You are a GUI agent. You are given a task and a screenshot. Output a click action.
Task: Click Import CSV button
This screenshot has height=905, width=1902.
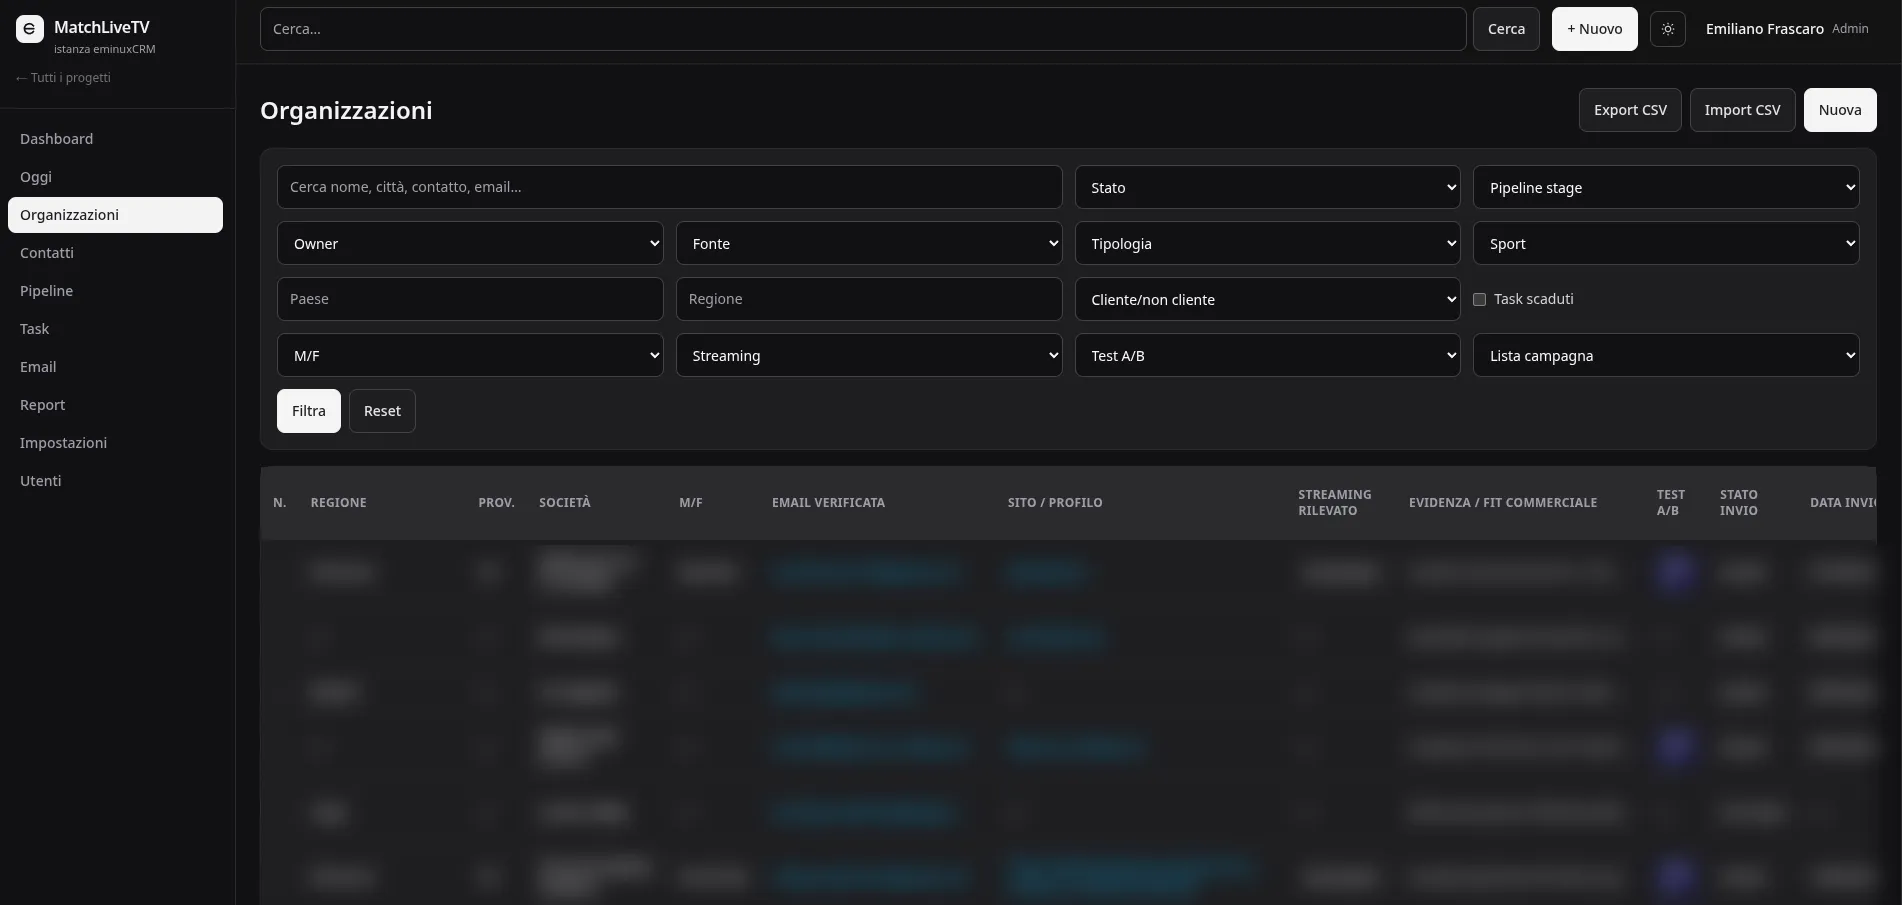pos(1742,110)
